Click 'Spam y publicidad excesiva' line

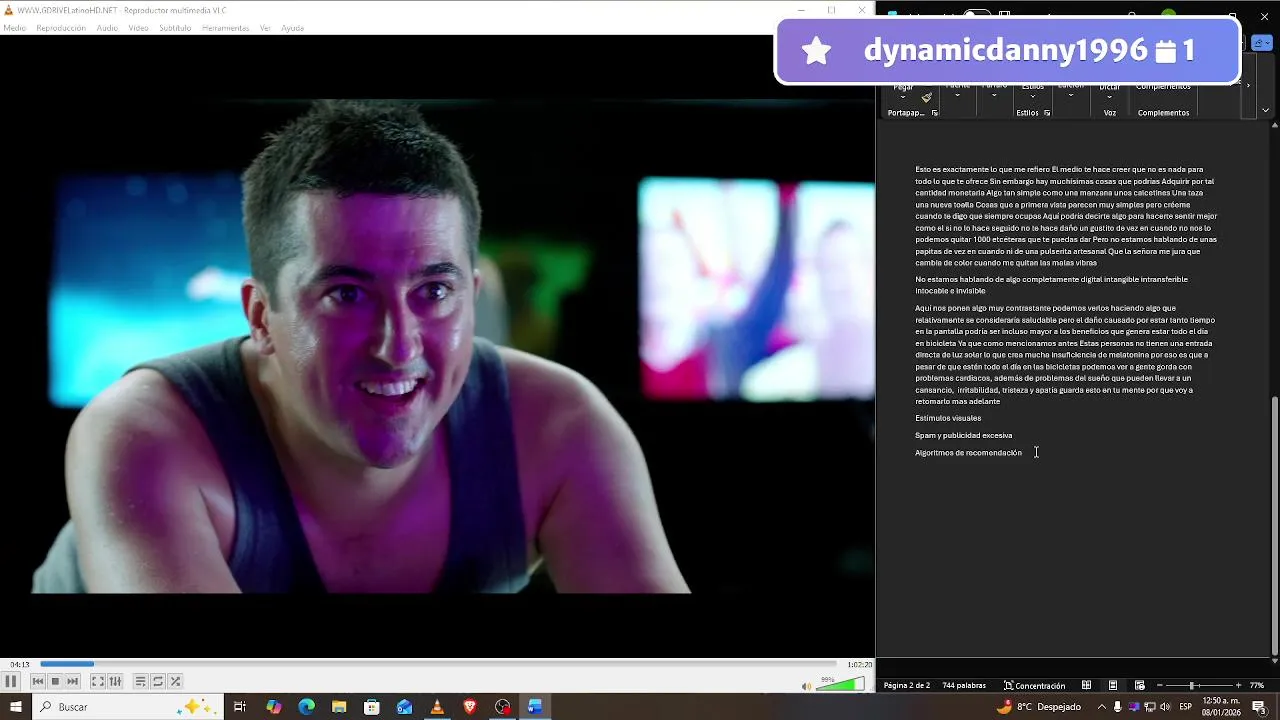coord(963,435)
